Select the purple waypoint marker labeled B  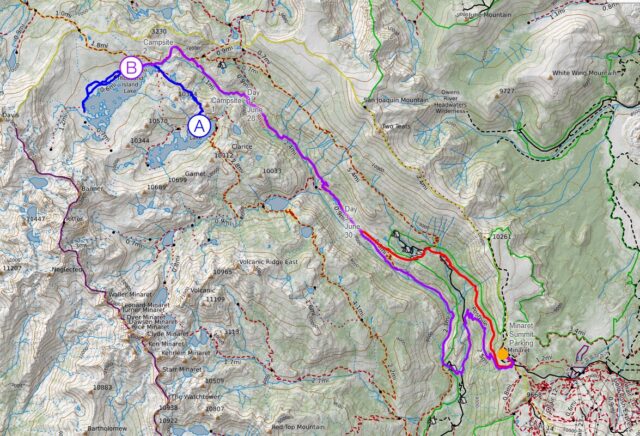(131, 67)
